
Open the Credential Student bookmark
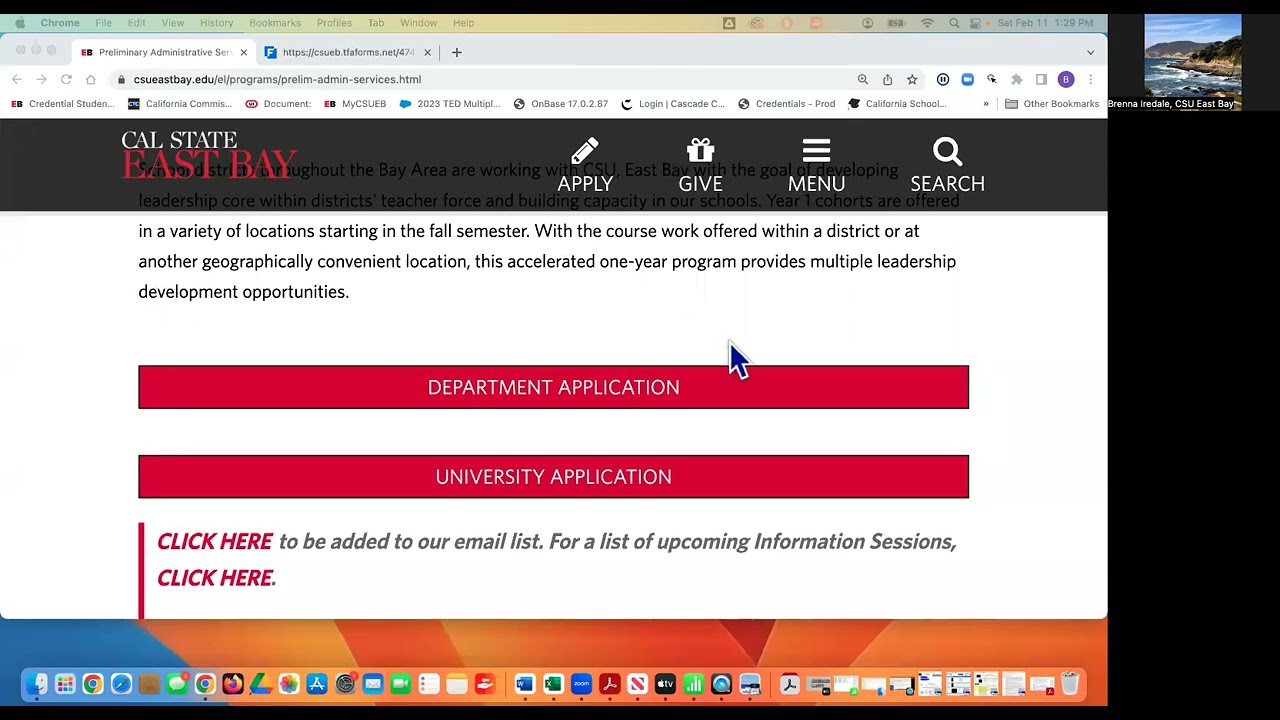click(x=63, y=104)
